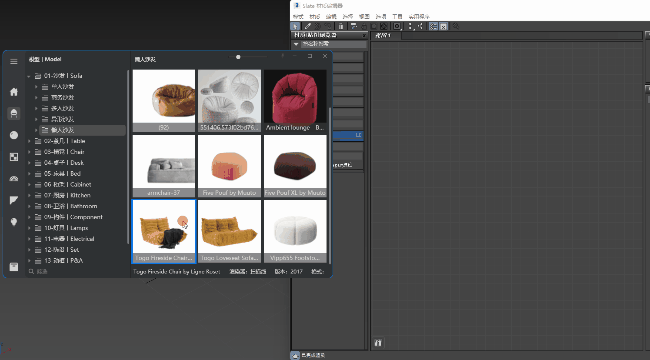Image resolution: width=650 pixels, height=360 pixels.
Task: Open the 视图 (View) menu in Slate
Action: (x=364, y=17)
